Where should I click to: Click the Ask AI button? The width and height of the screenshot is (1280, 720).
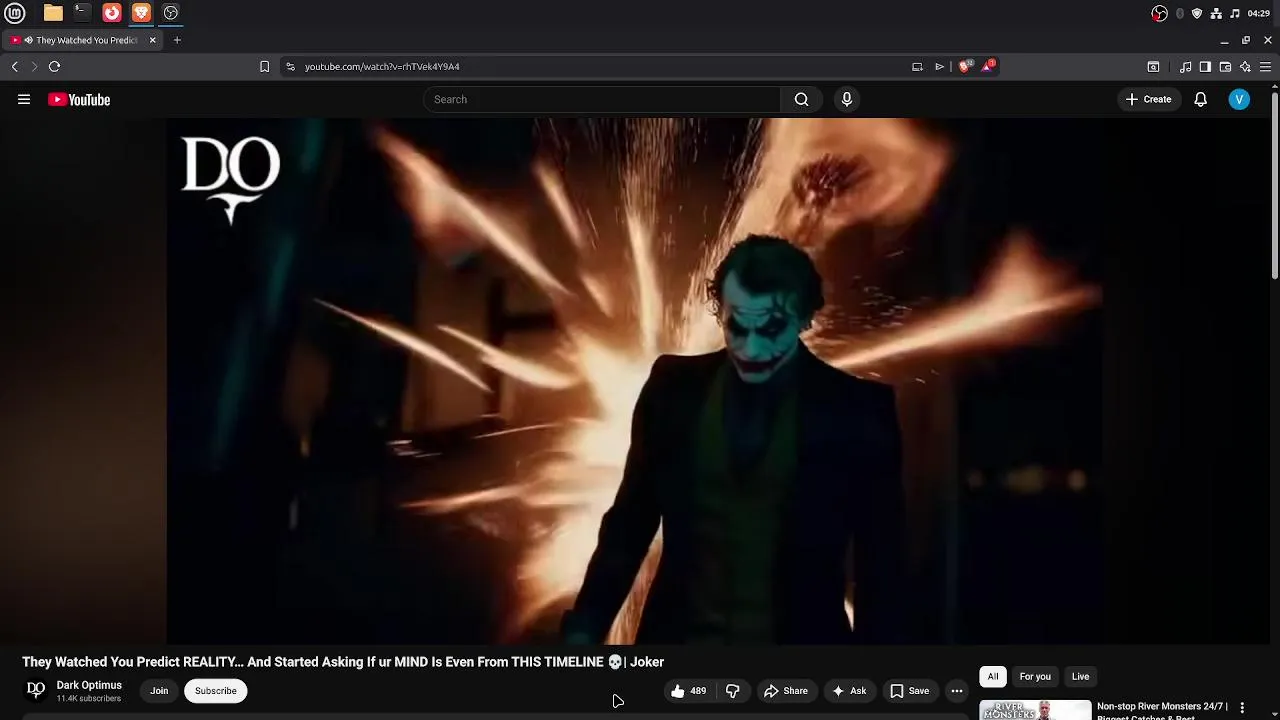[849, 691]
